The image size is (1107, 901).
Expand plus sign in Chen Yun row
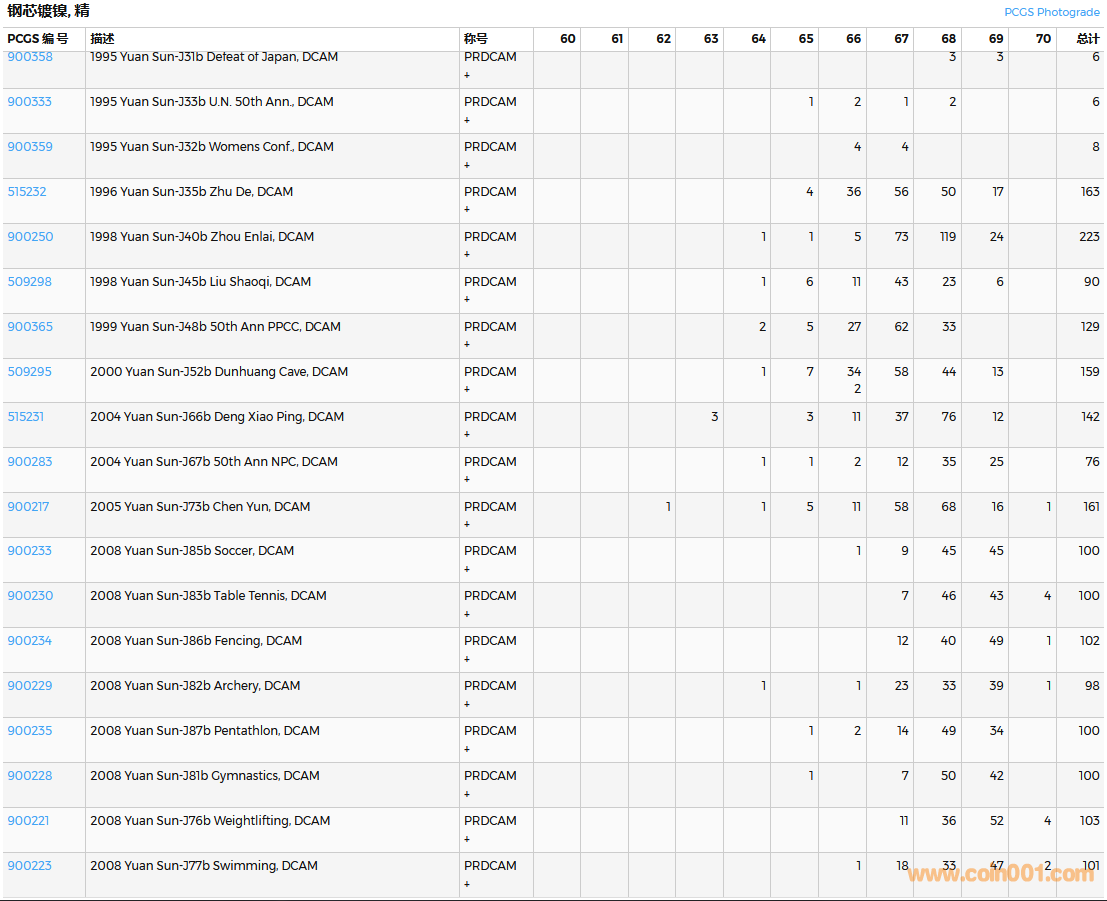[467, 525]
